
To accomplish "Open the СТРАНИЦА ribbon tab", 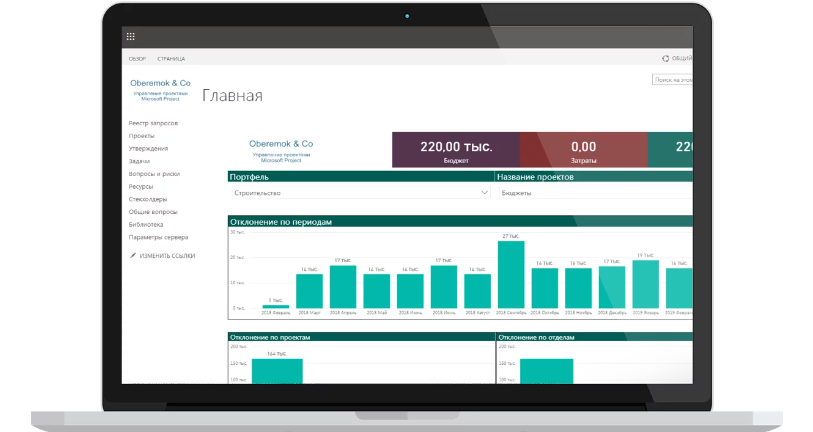I will [171, 59].
